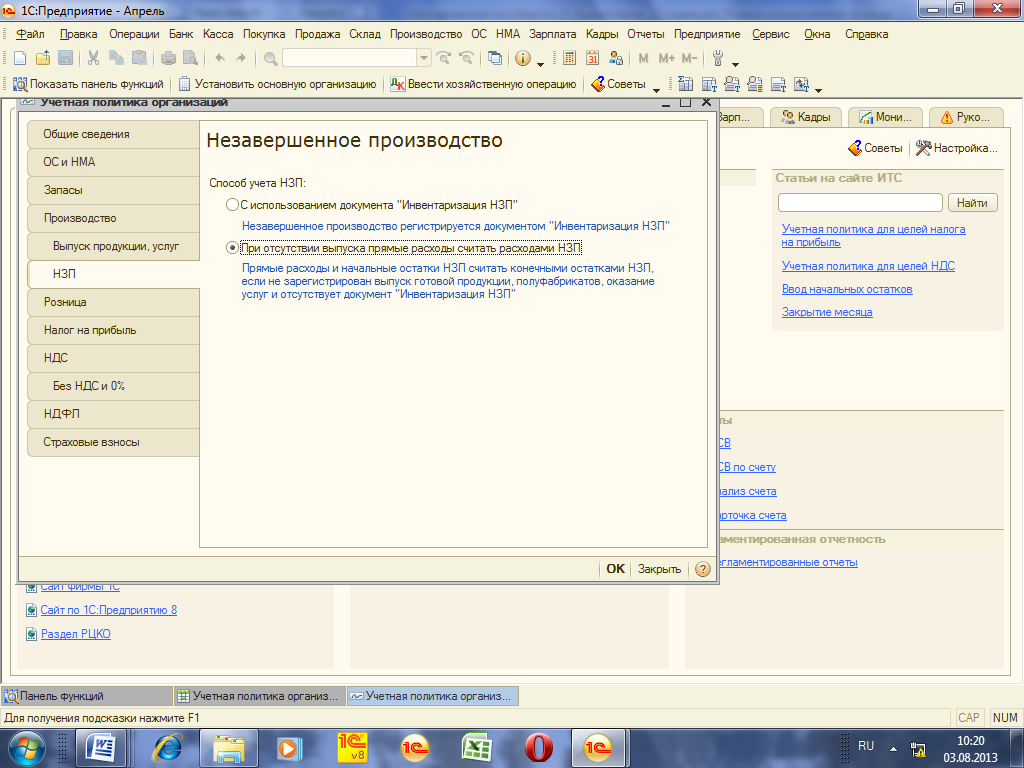This screenshot has width=1024, height=768.
Task: Click the Save diskette icon
Action: click(x=65, y=58)
